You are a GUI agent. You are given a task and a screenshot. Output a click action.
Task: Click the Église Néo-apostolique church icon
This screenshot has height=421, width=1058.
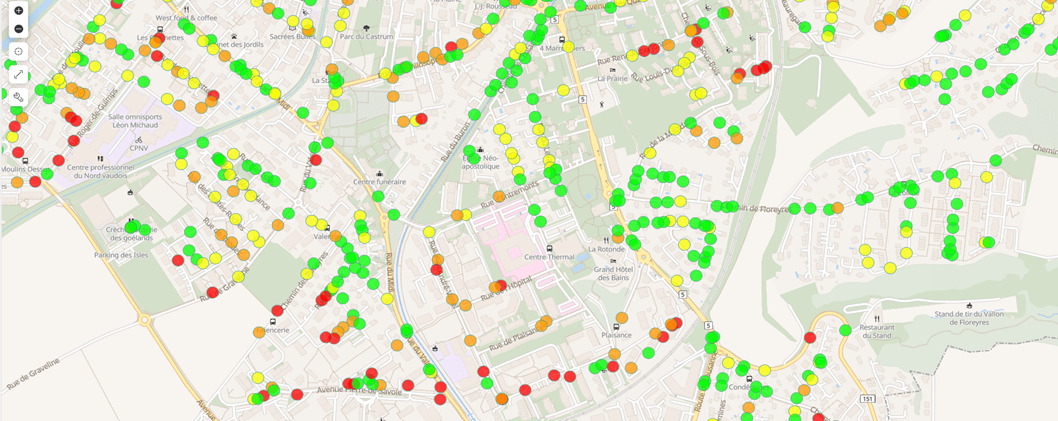coord(480,150)
